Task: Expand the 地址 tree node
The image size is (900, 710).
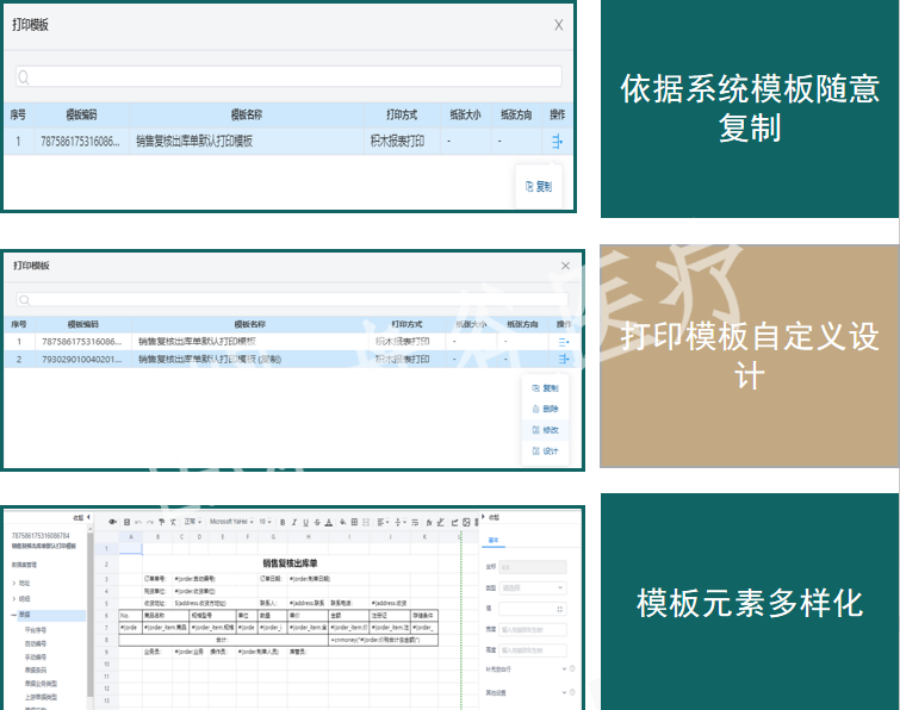Action: 14,583
